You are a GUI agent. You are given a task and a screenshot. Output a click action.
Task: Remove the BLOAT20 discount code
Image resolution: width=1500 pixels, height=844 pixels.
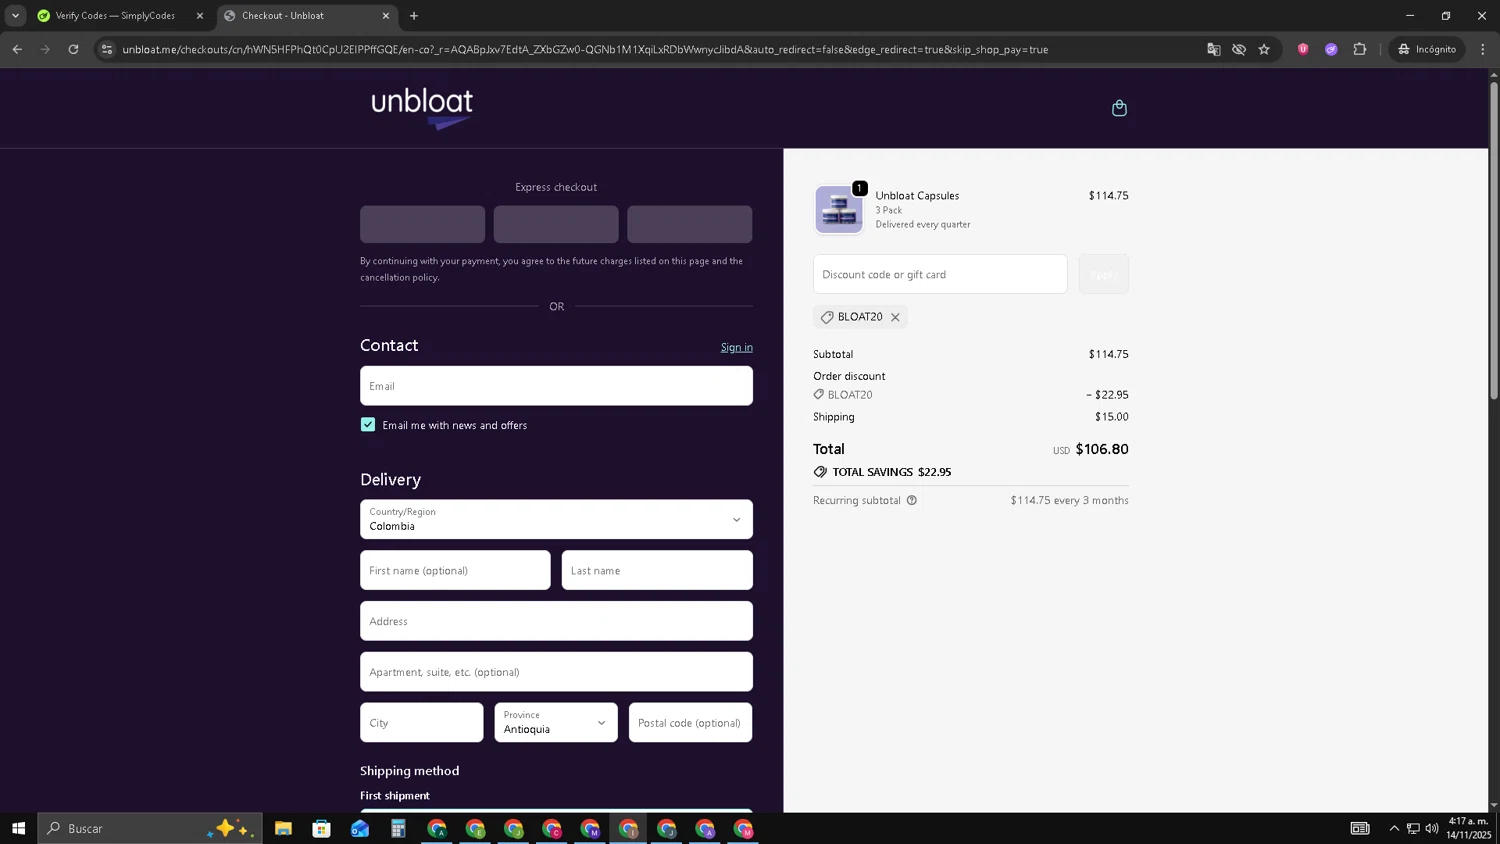895,317
